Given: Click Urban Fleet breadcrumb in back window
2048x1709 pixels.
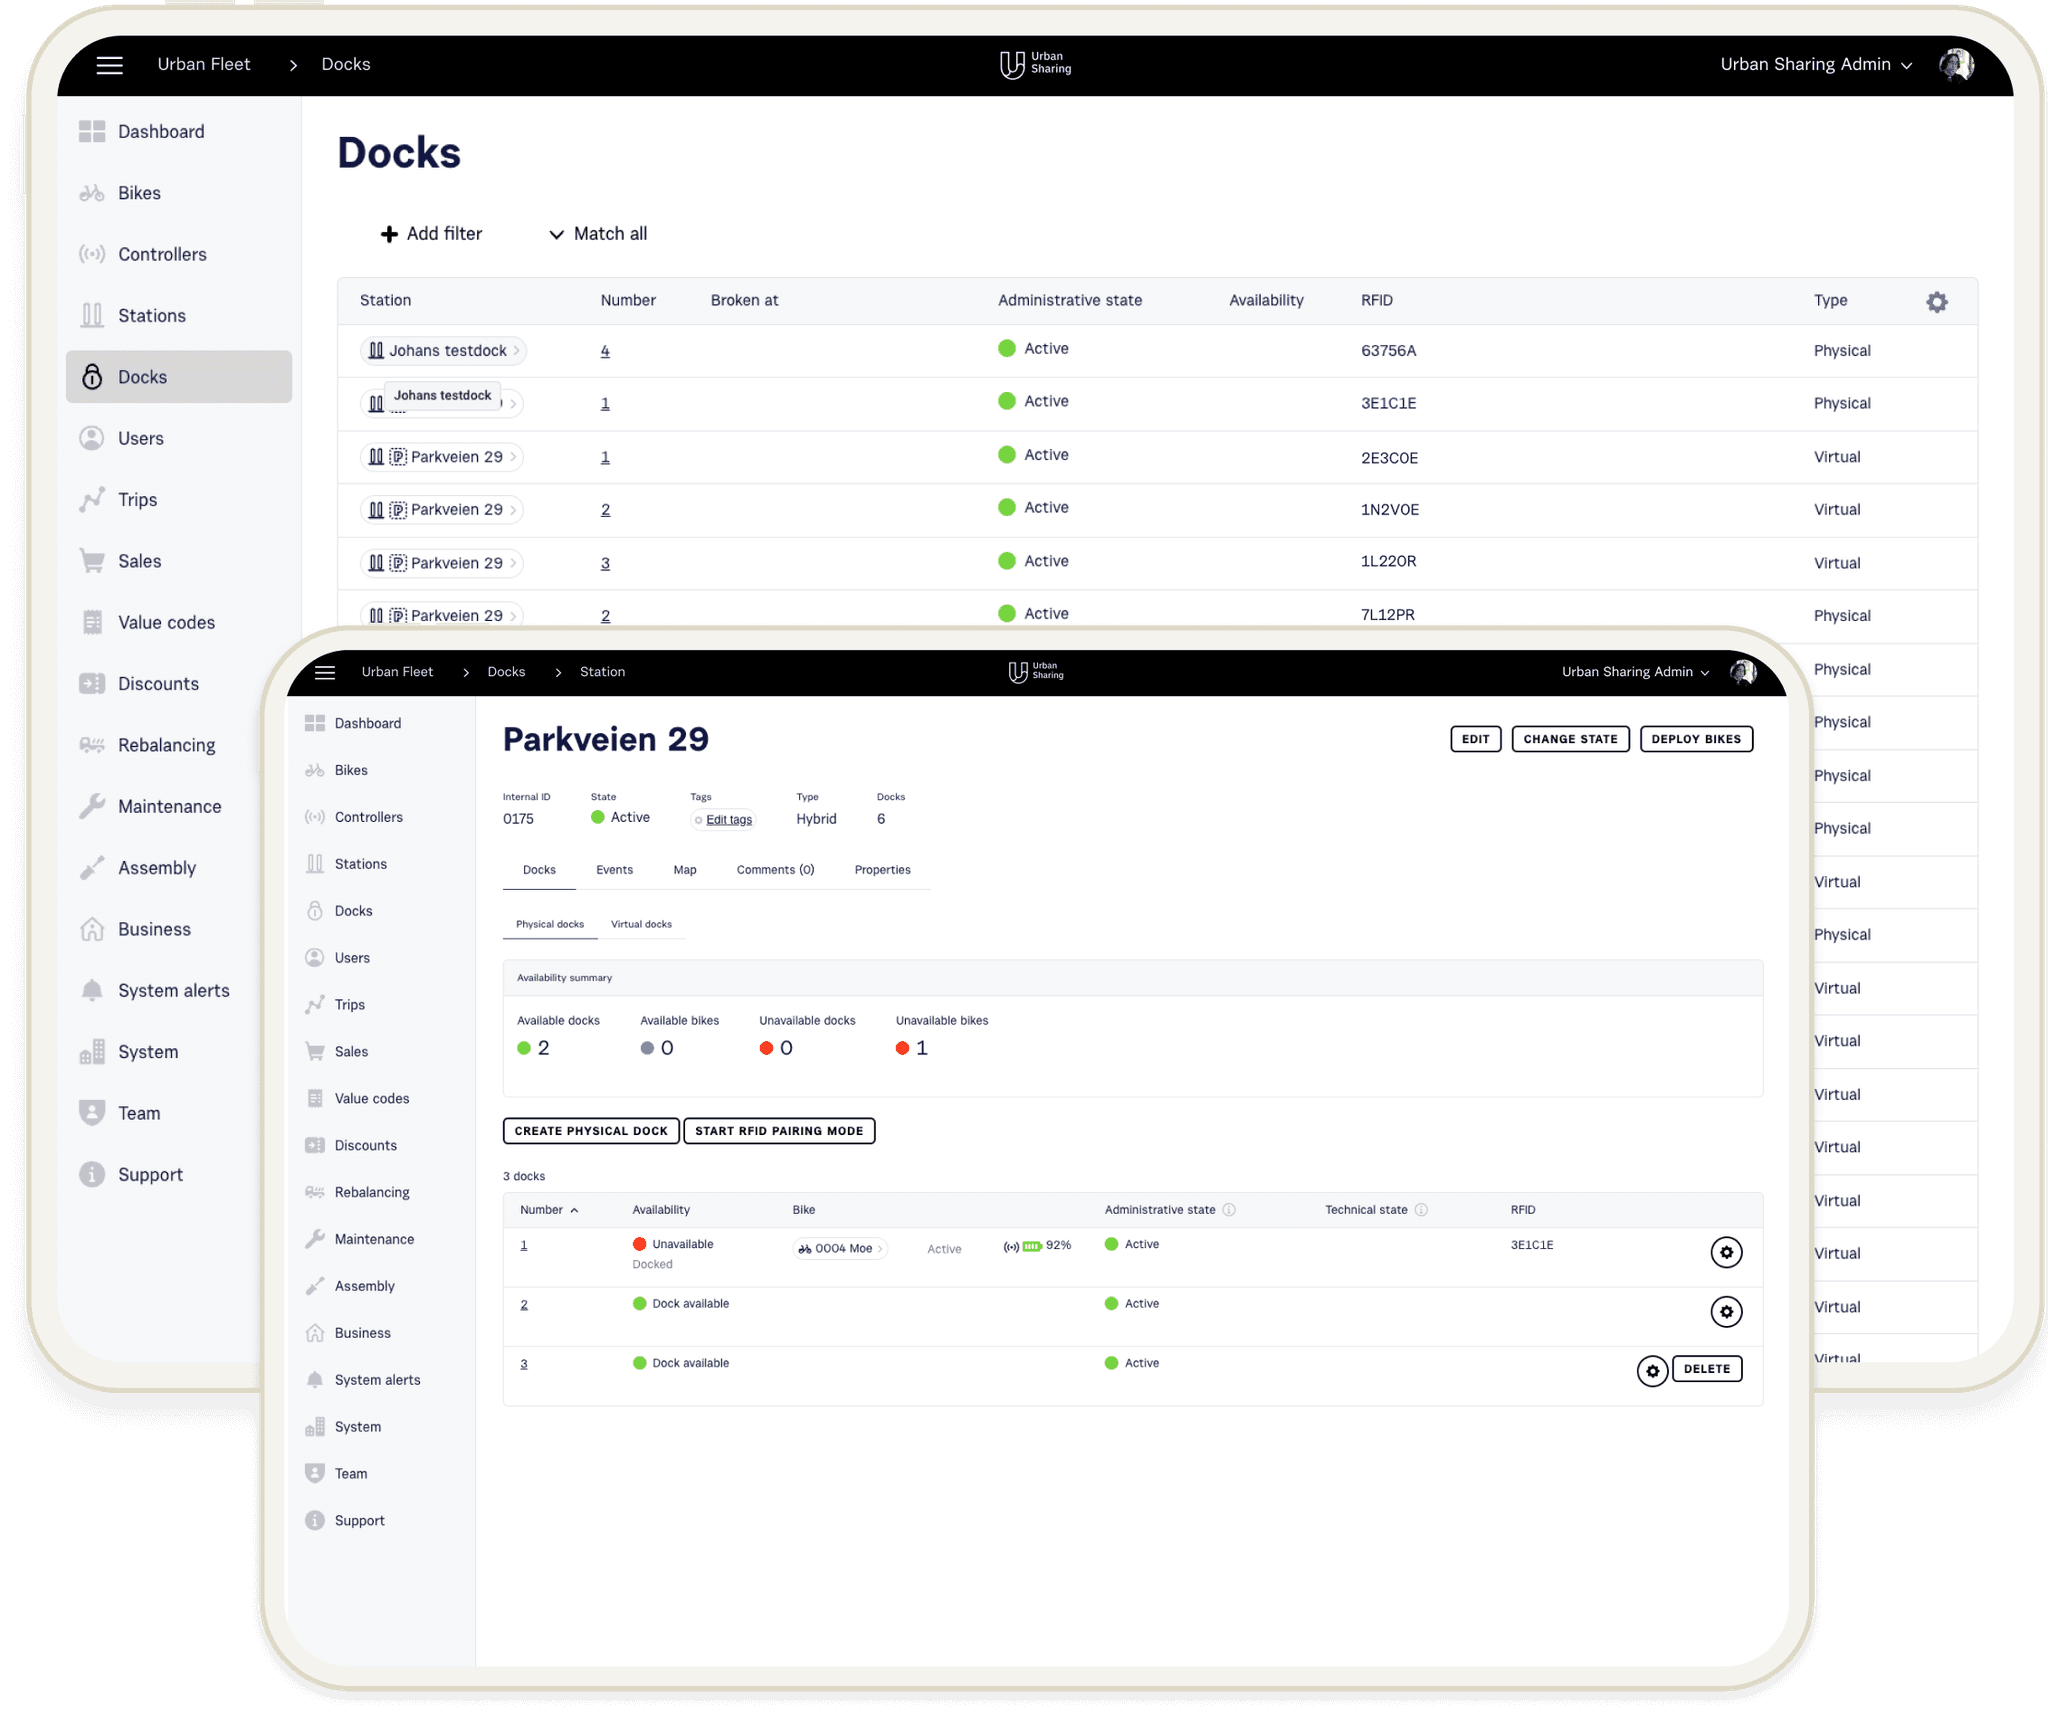Looking at the screenshot, I should (204, 65).
